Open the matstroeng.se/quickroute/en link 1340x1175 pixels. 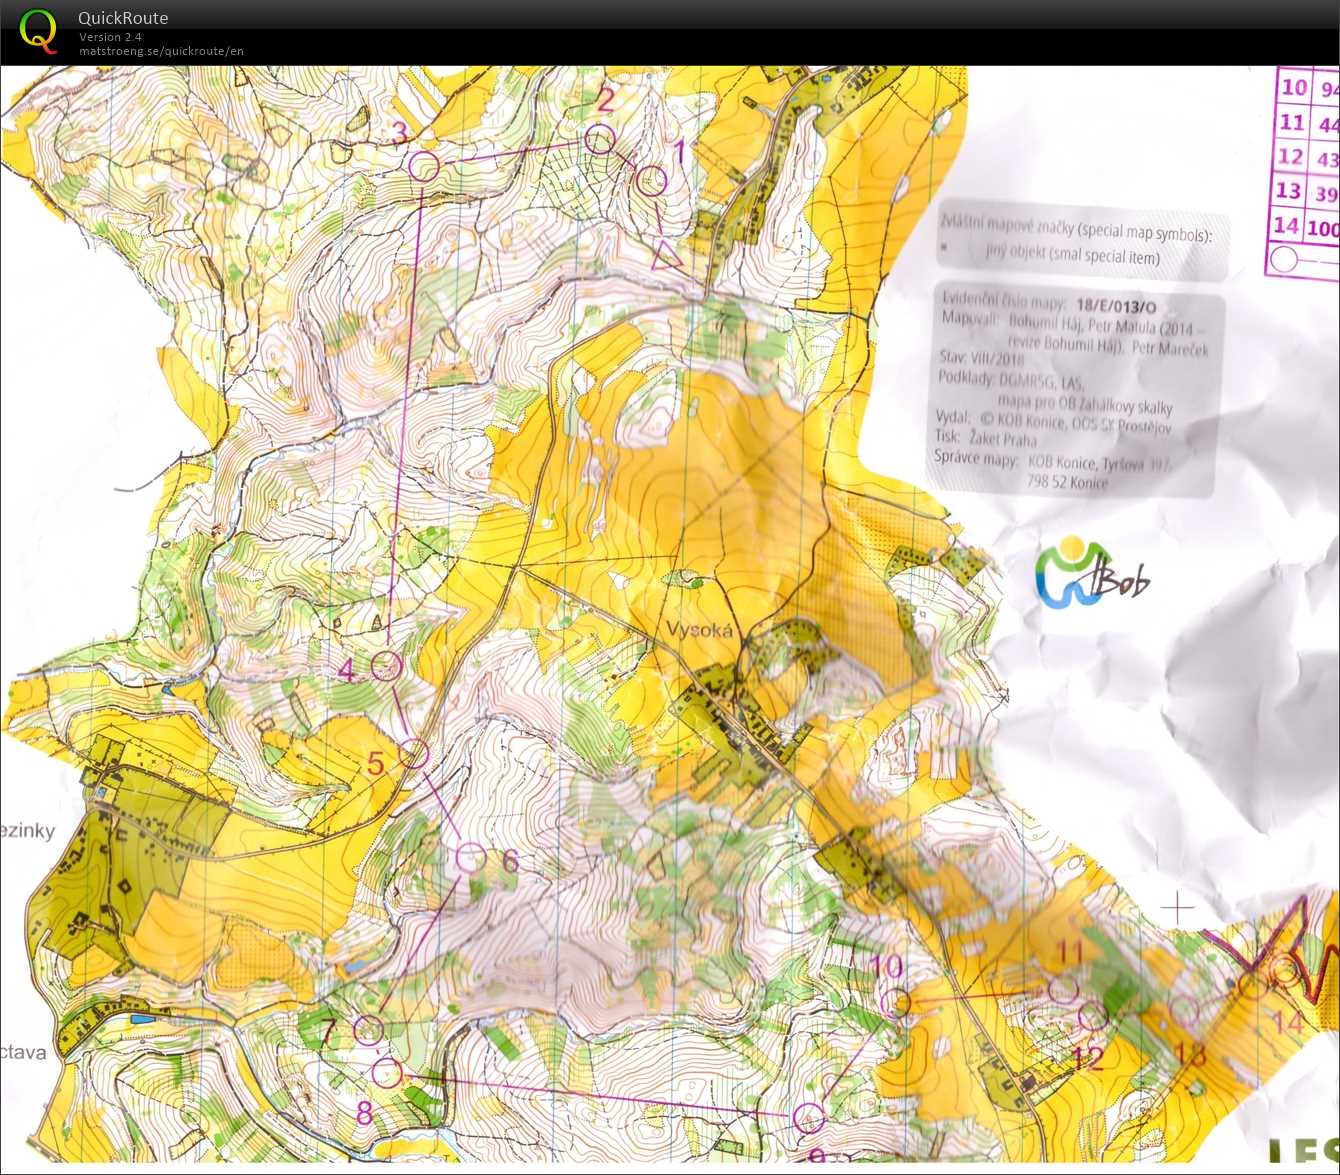pos(161,51)
